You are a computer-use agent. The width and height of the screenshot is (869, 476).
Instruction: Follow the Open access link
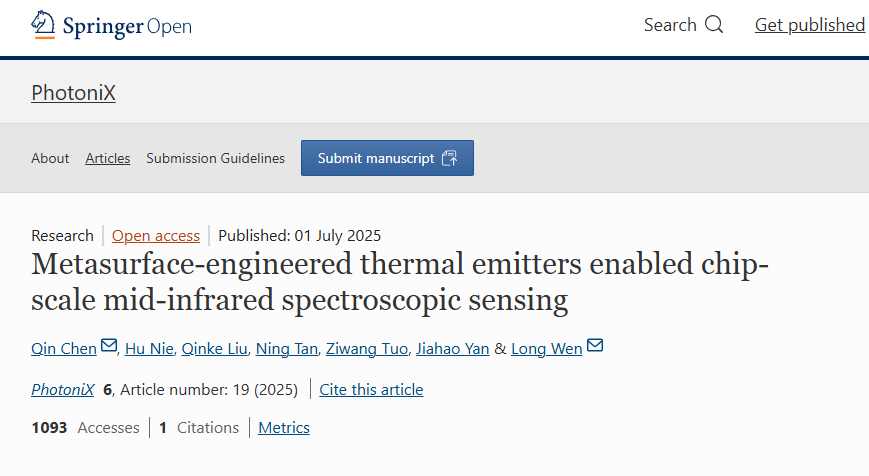[155, 236]
